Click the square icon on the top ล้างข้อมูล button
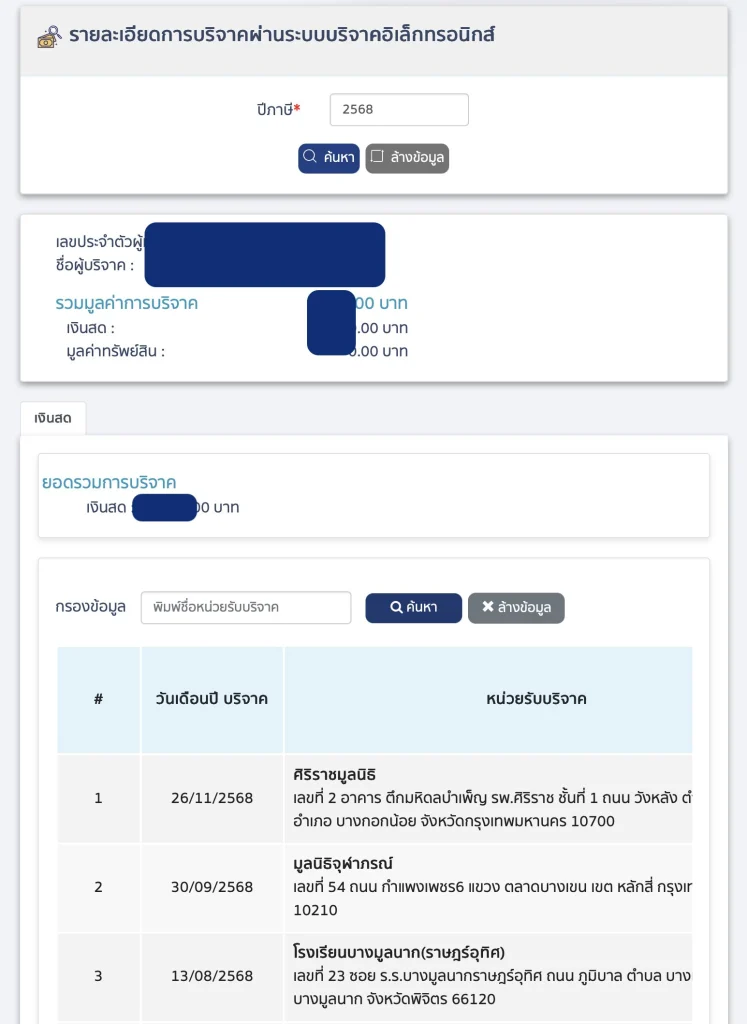Screen dimensions: 747x1024 click(x=377, y=157)
